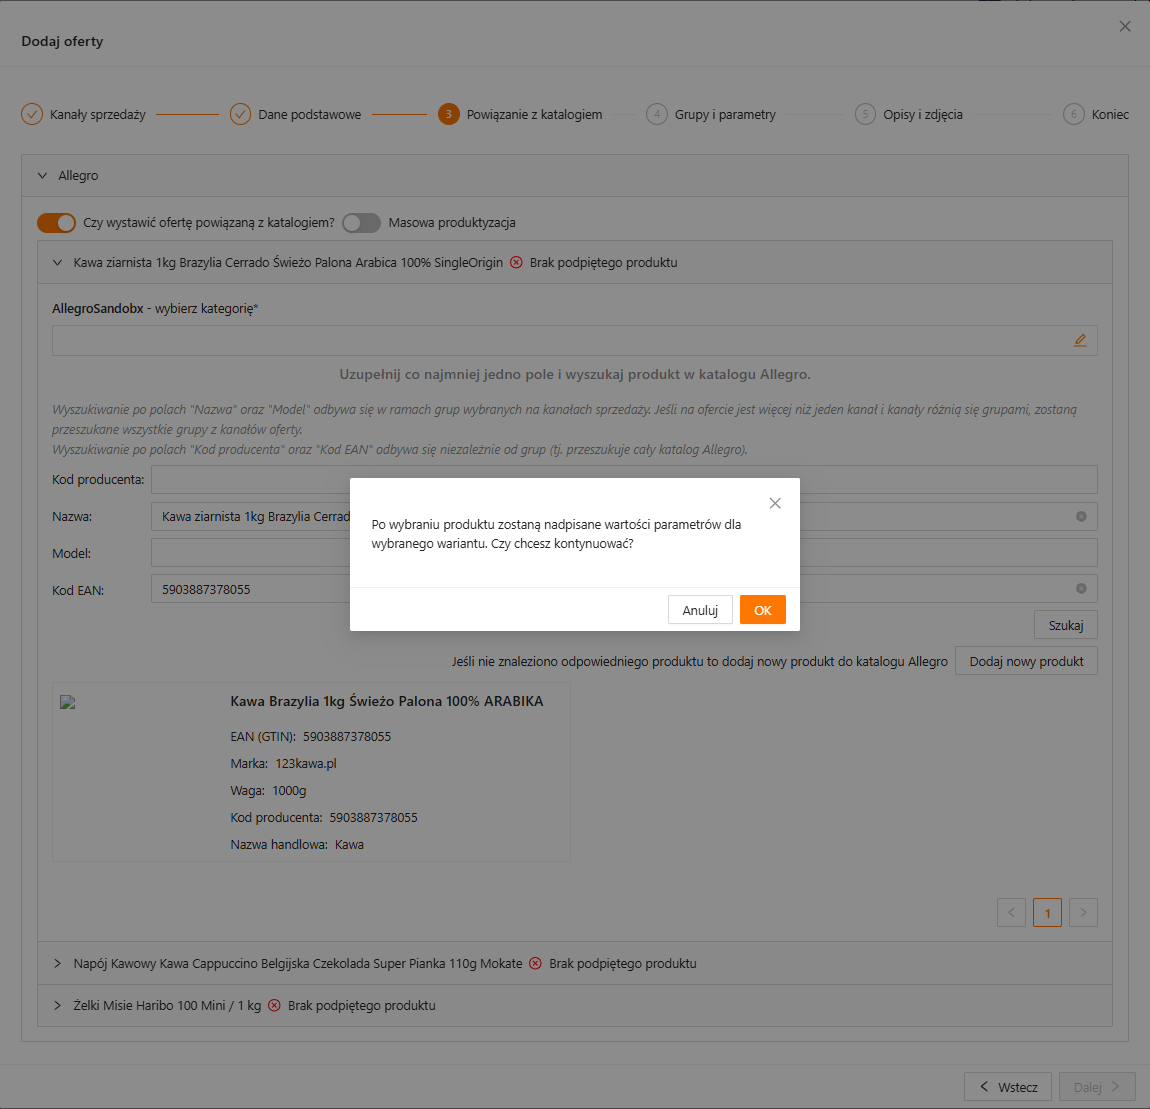Expand the Napój Kawowy Kawa Cappuccino row

[x=57, y=963]
